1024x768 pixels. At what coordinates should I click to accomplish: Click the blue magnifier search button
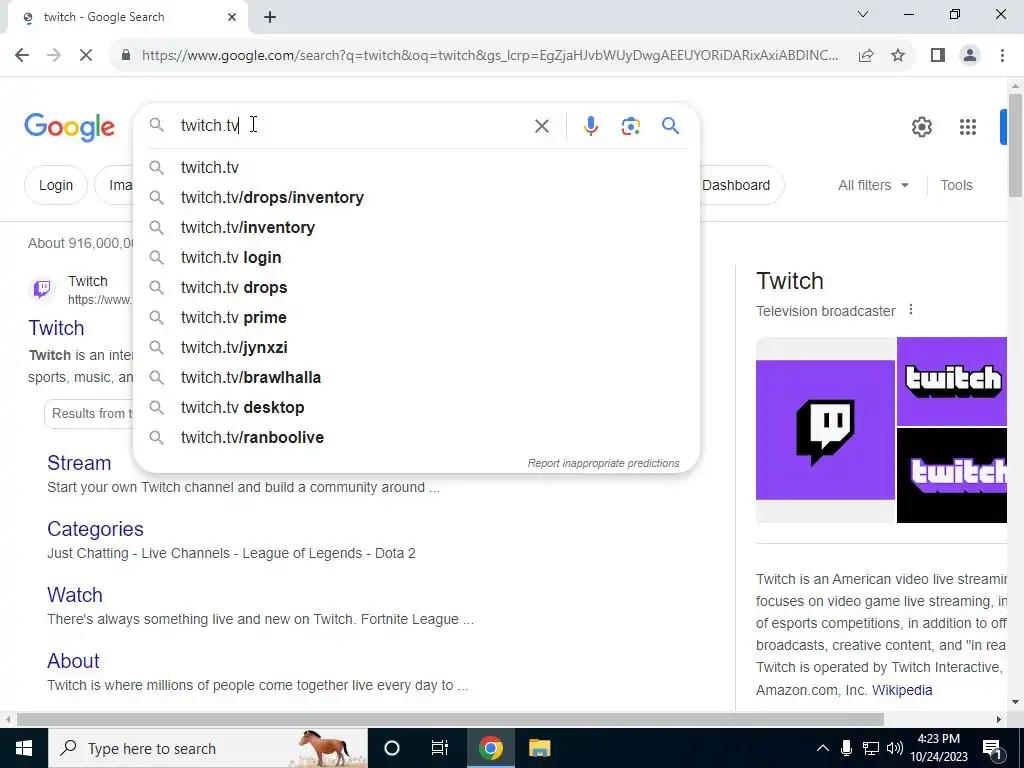pyautogui.click(x=671, y=125)
